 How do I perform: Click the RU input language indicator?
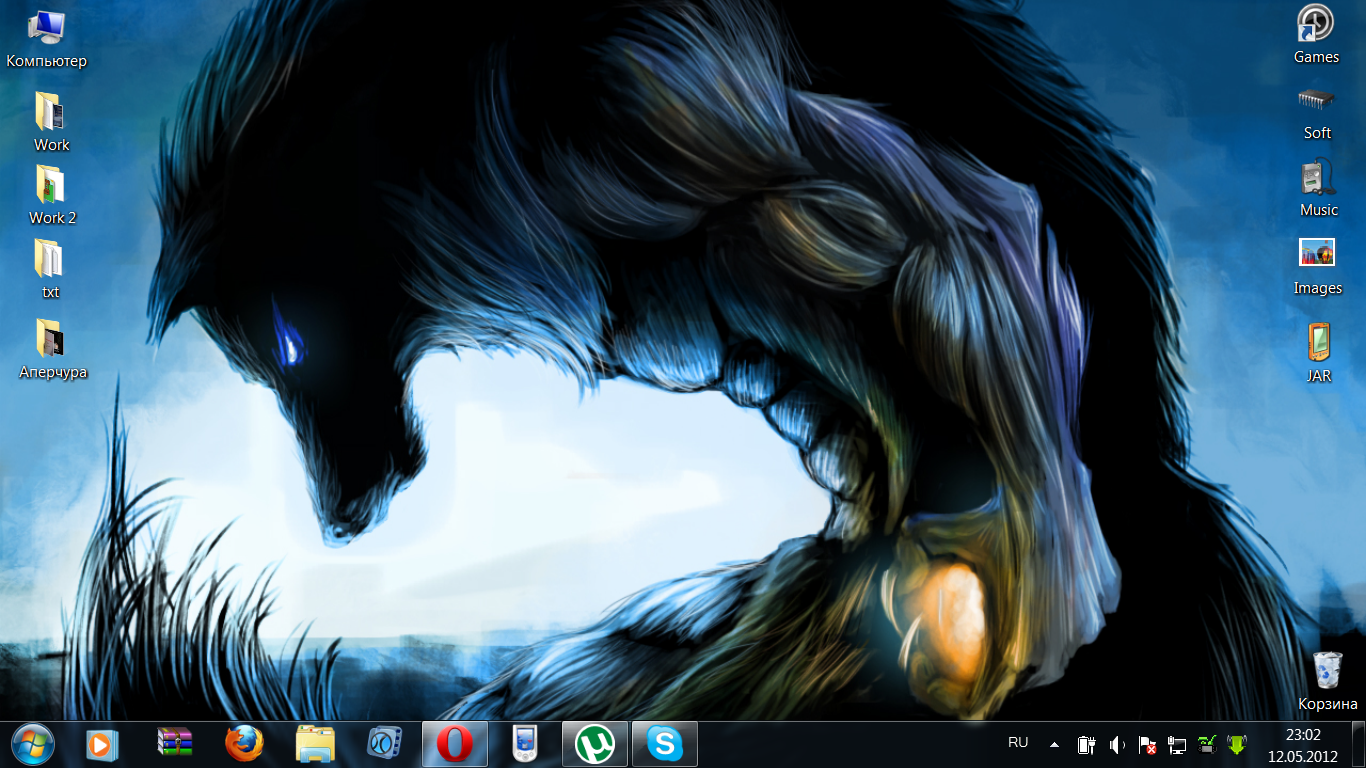tap(1018, 743)
